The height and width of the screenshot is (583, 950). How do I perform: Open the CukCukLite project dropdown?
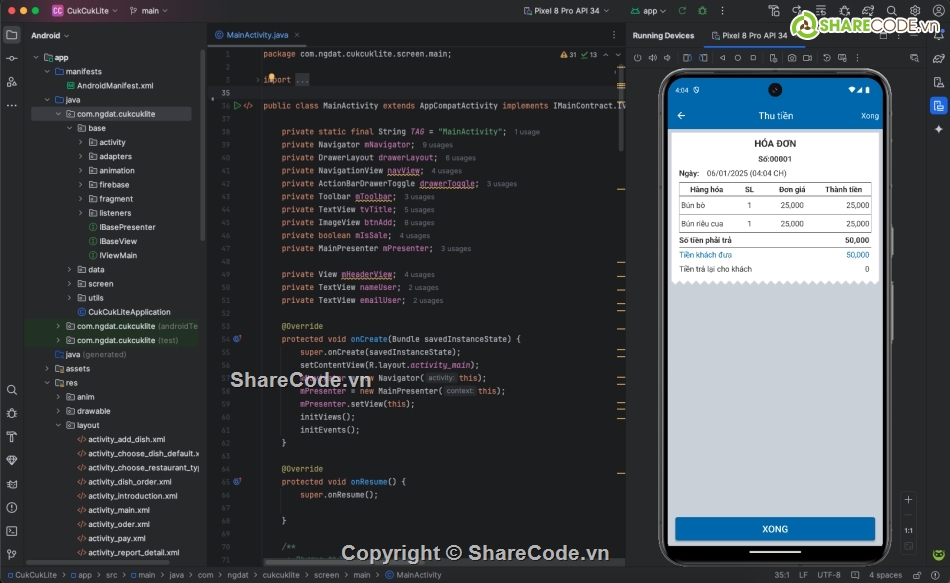(84, 11)
